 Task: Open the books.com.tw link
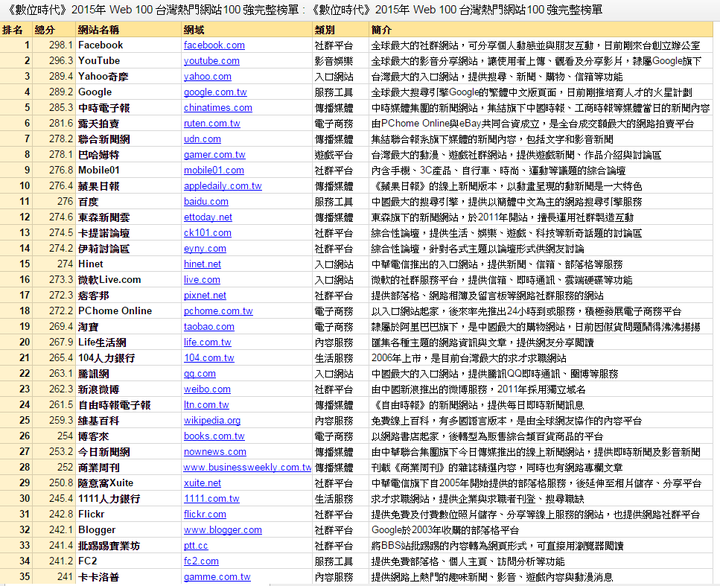(x=214, y=436)
